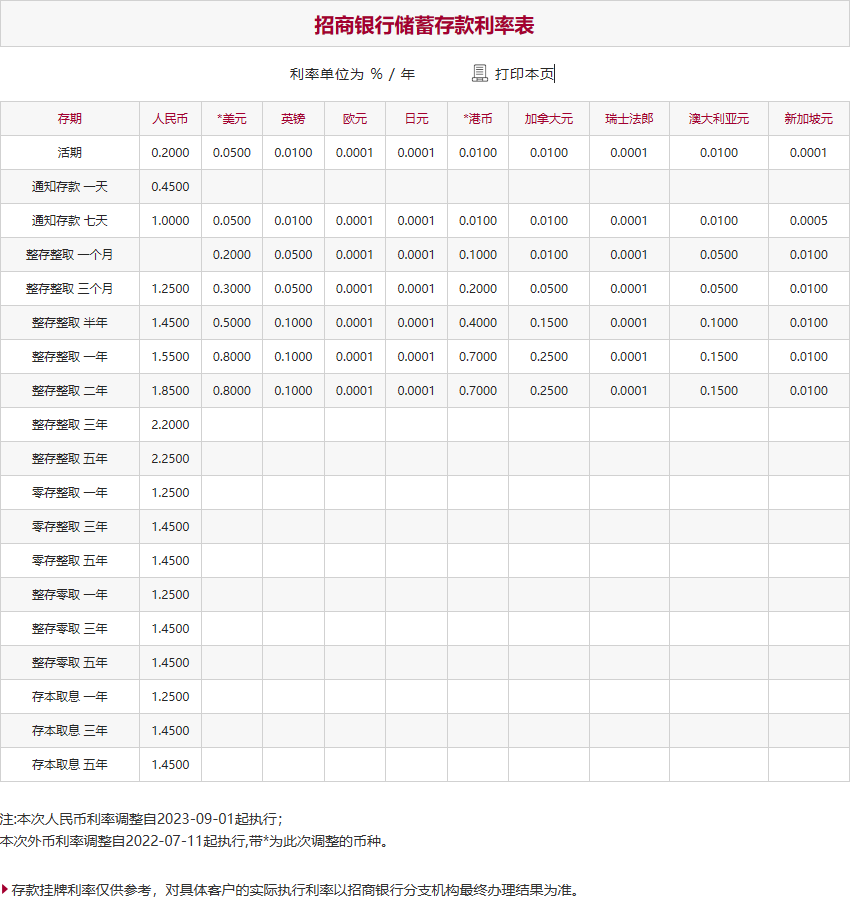Select the 新加坡元 column header
Viewport: 852px width, 903px height.
click(808, 118)
